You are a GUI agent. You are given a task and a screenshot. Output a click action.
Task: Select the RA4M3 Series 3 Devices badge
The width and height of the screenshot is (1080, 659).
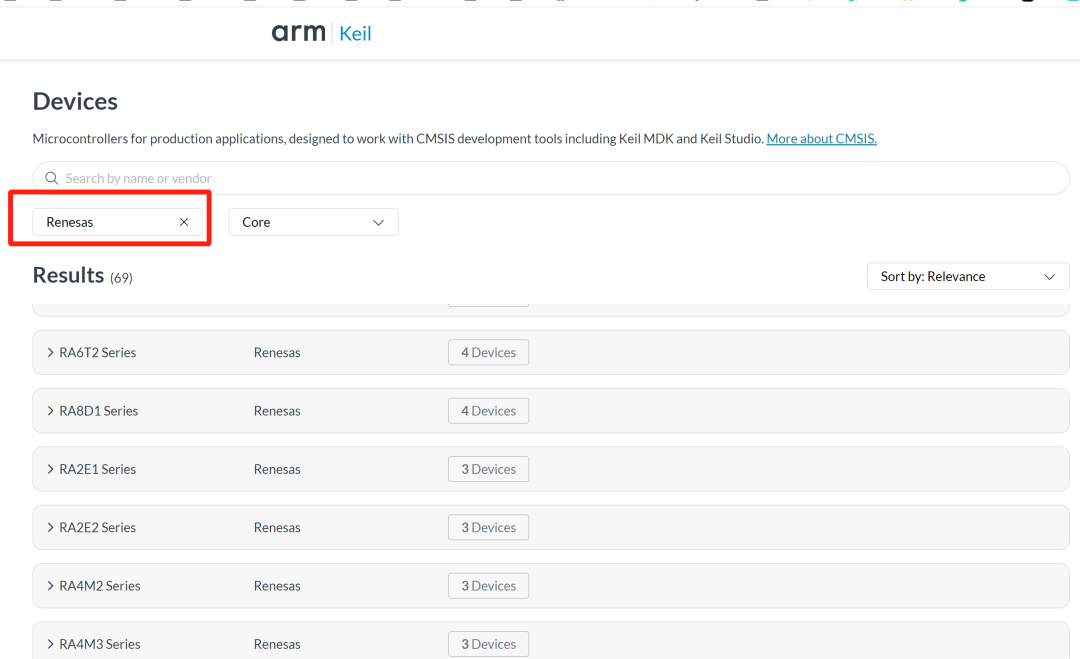(x=488, y=644)
